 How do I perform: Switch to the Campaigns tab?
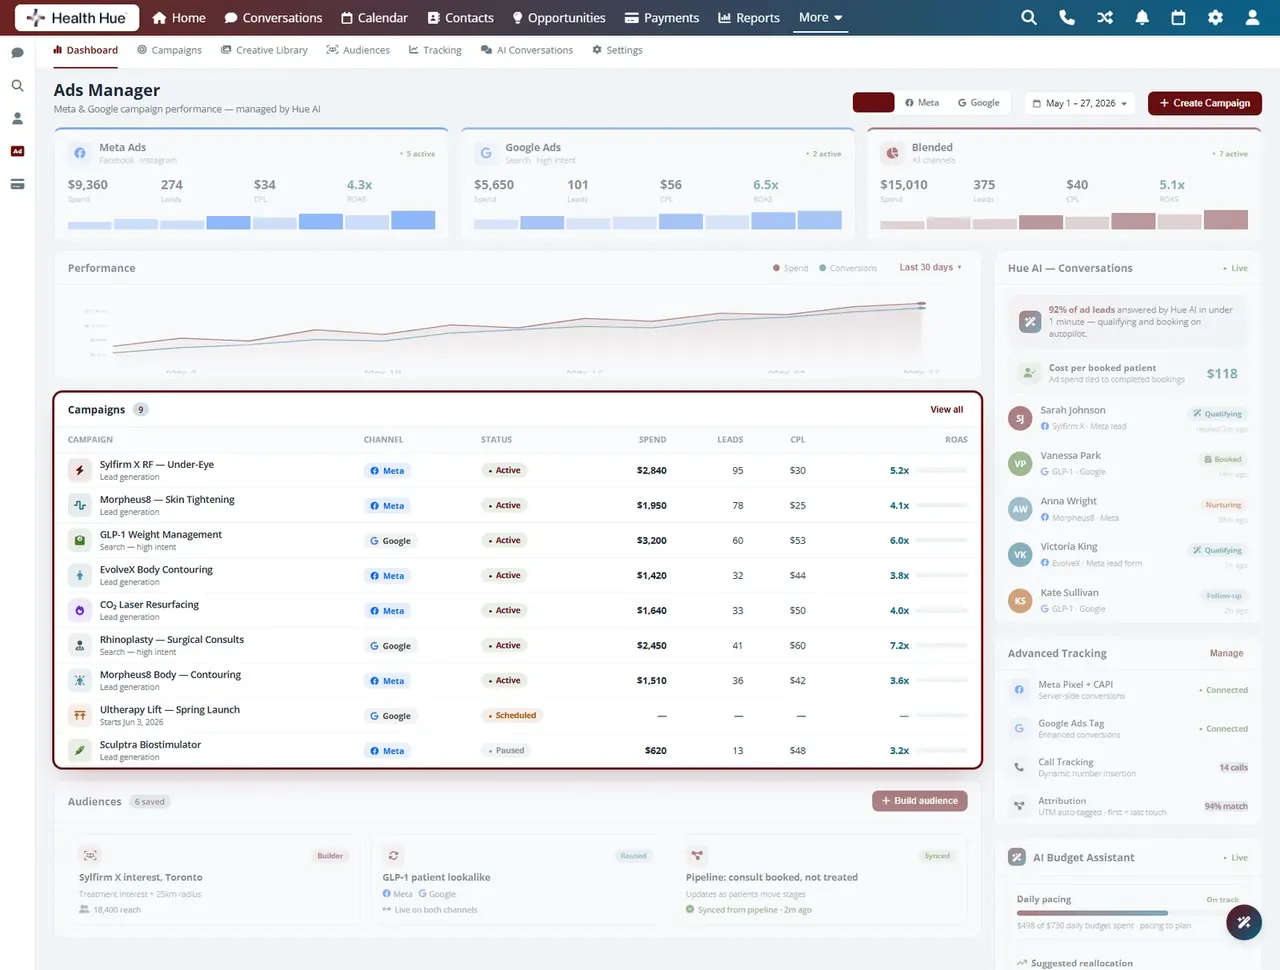170,50
